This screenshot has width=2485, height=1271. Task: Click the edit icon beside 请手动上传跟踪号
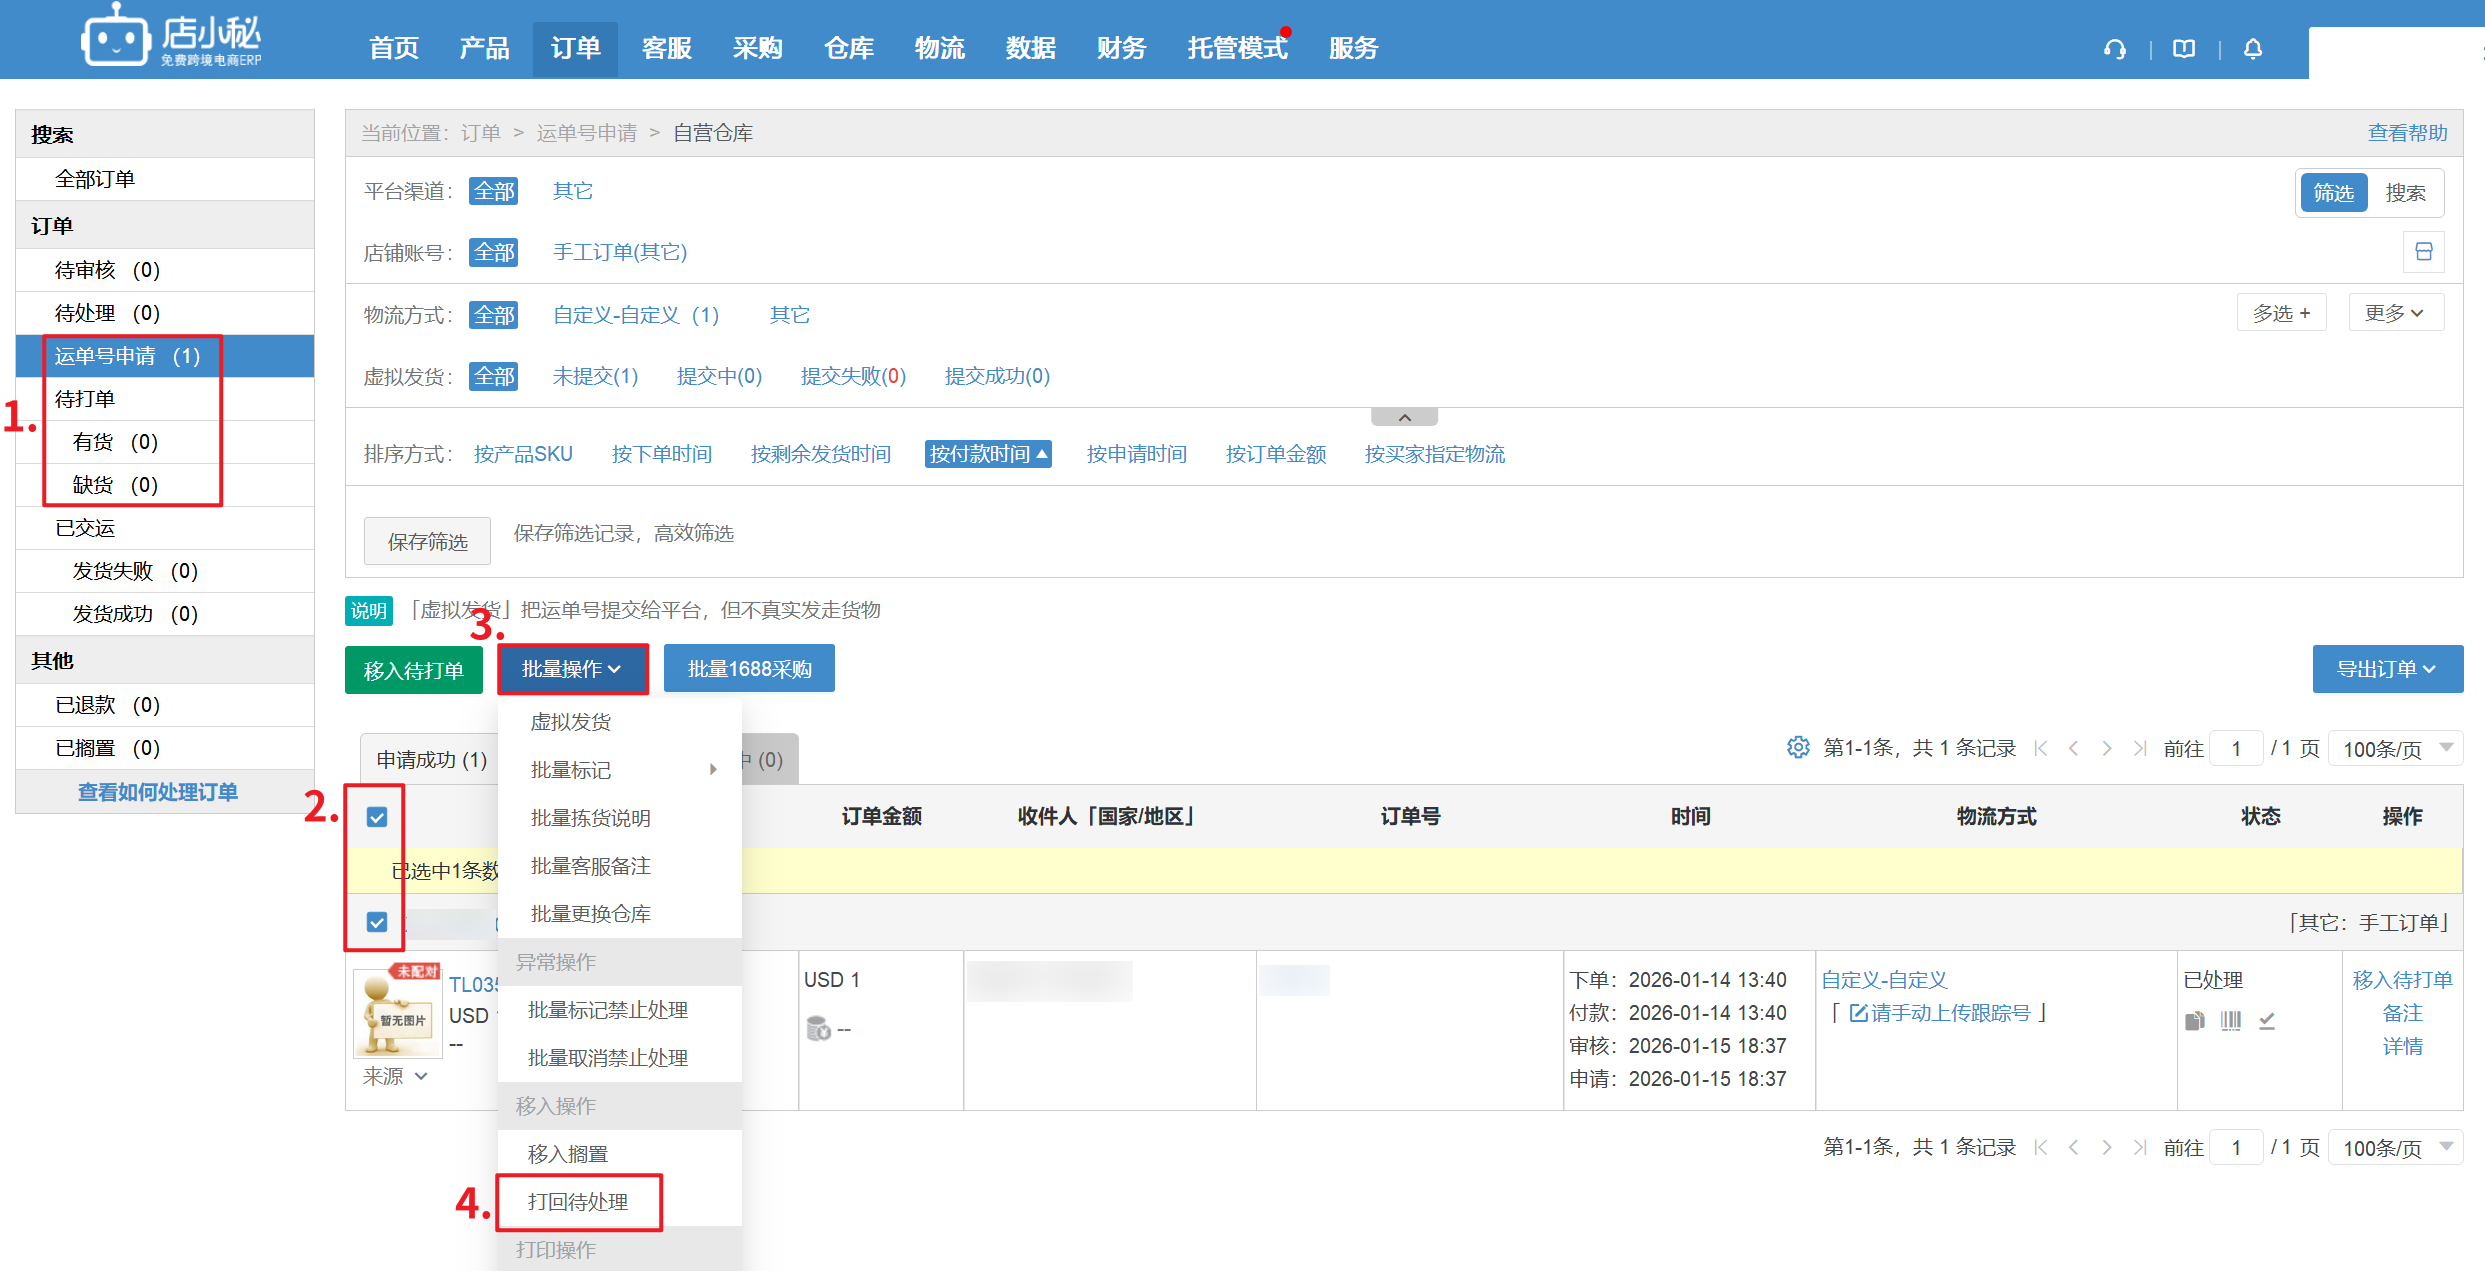point(1858,1013)
